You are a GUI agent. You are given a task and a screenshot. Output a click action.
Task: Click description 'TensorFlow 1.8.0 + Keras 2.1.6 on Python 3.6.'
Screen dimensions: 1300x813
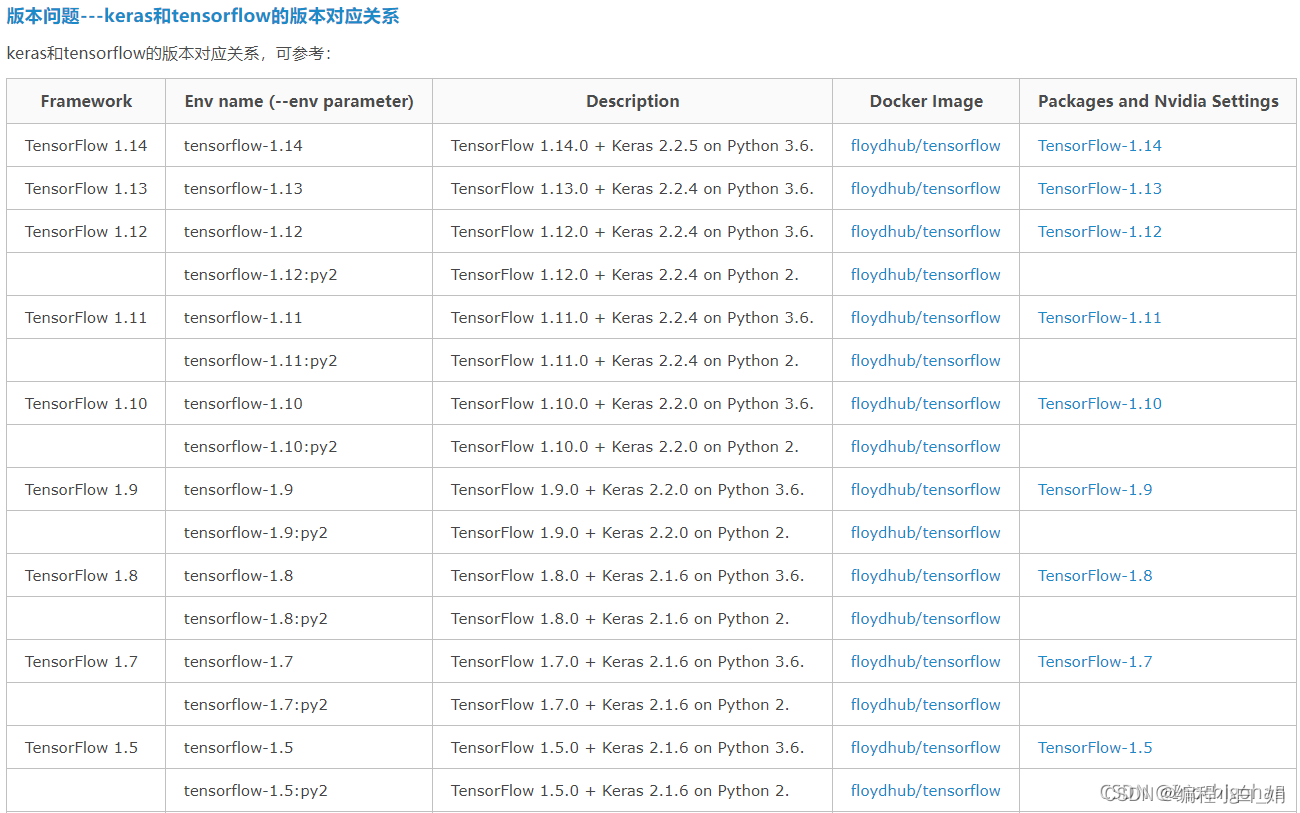pos(627,576)
